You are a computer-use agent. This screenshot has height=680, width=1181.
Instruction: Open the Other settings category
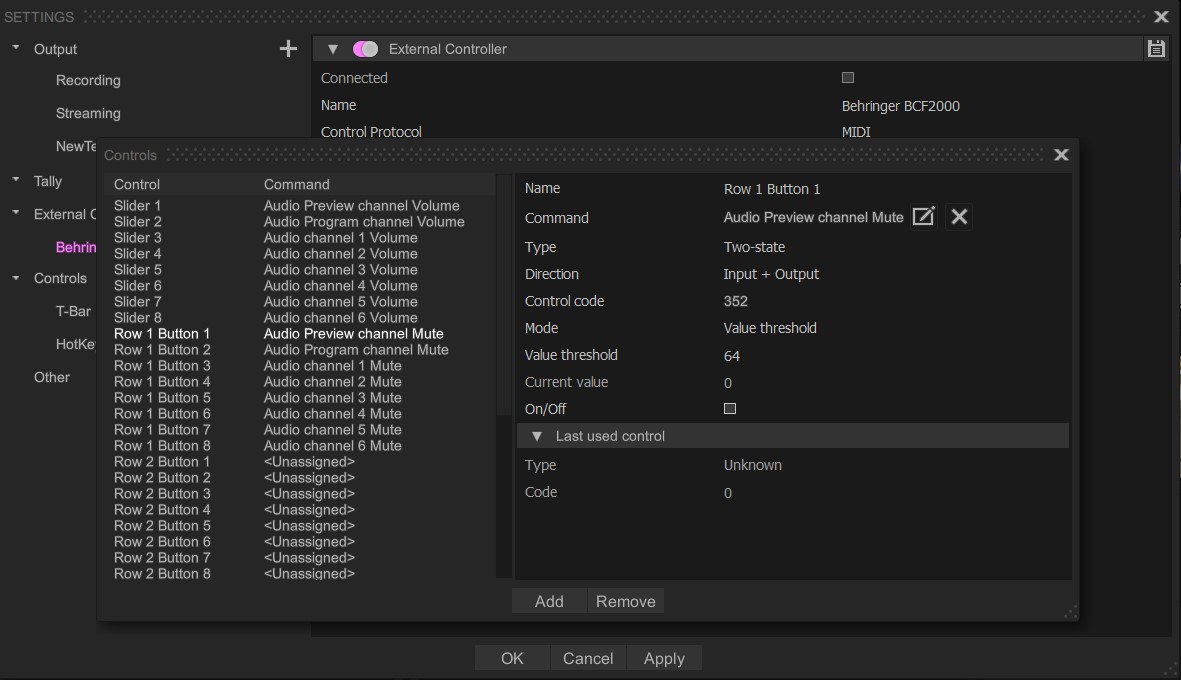coord(52,377)
